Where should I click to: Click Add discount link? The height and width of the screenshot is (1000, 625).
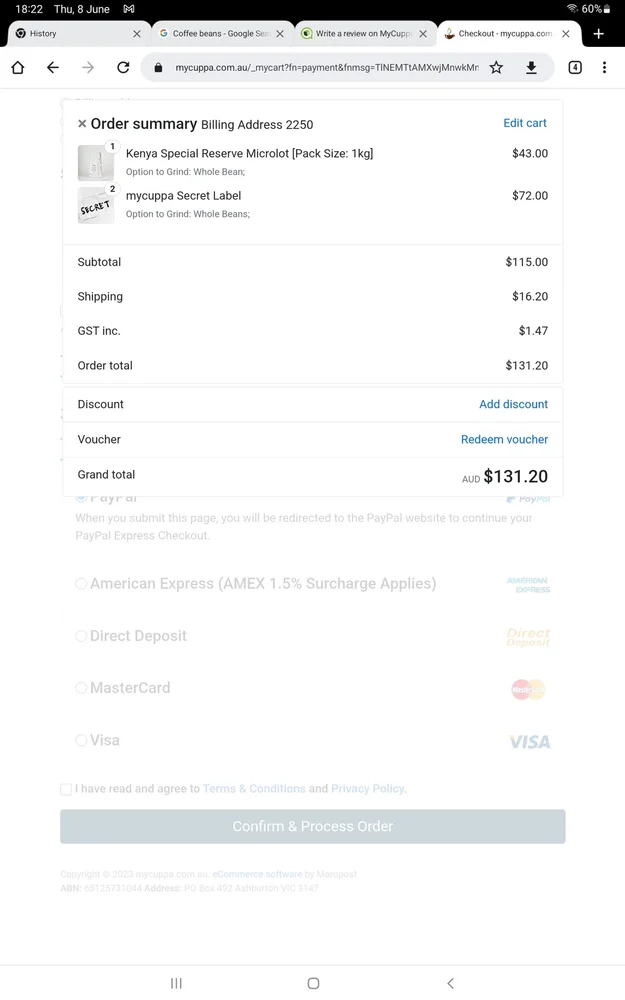click(513, 404)
